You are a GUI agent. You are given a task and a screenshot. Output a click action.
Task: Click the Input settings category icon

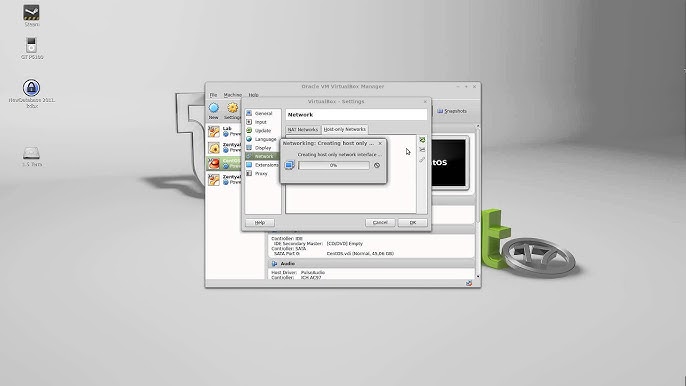coord(249,122)
